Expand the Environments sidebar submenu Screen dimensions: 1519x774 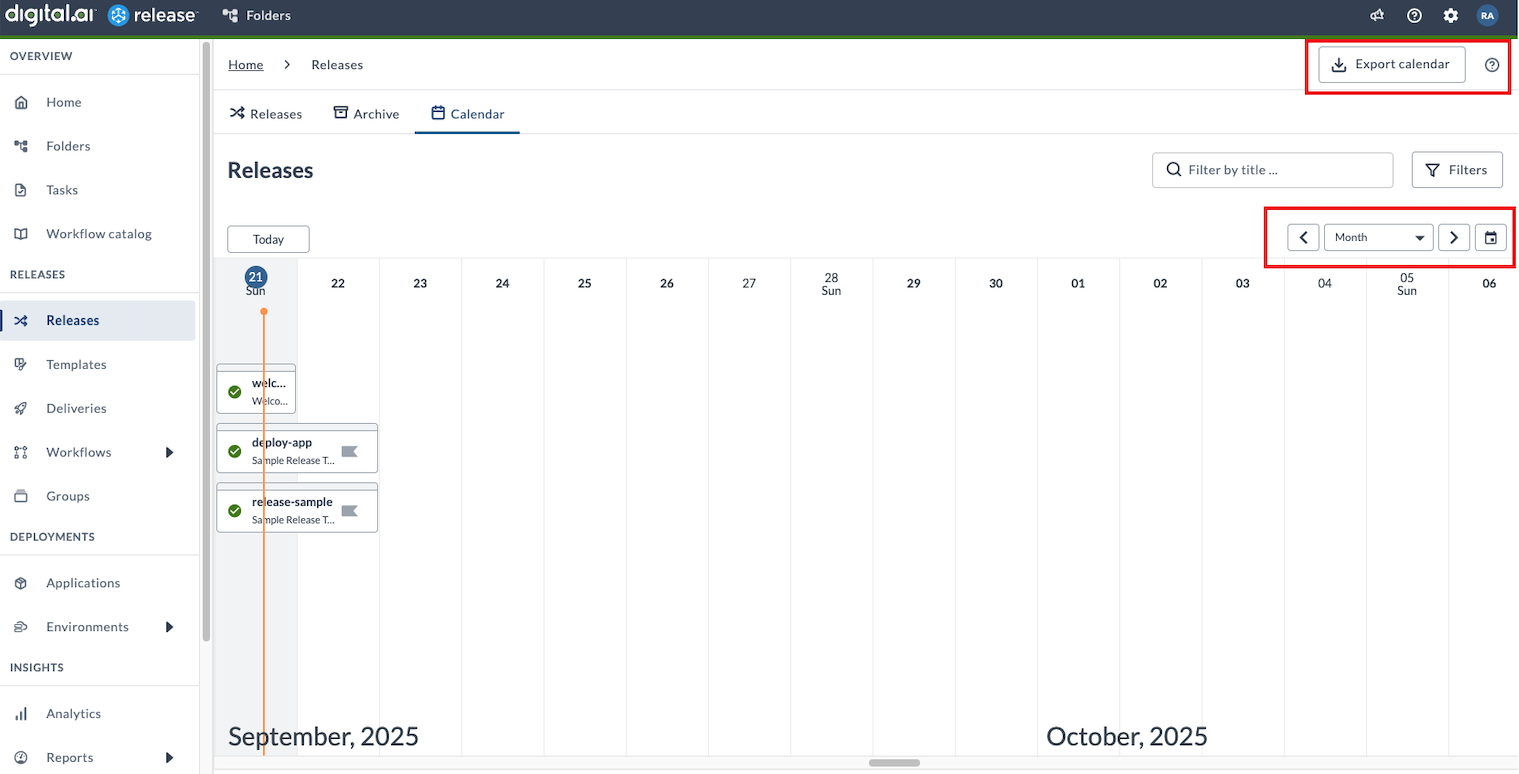tap(169, 627)
